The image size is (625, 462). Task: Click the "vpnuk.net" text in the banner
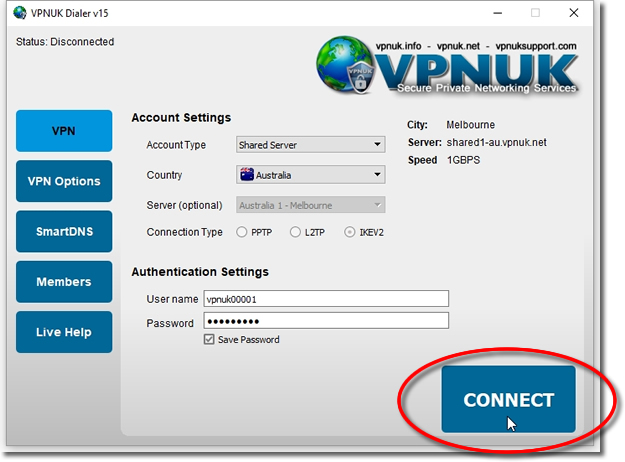click(458, 46)
